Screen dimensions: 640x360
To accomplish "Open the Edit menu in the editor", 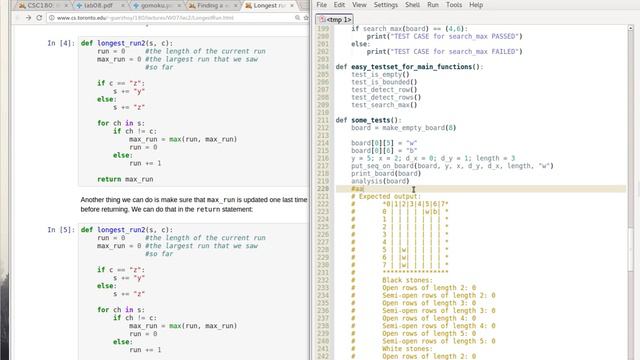I will pyautogui.click(x=339, y=5).
